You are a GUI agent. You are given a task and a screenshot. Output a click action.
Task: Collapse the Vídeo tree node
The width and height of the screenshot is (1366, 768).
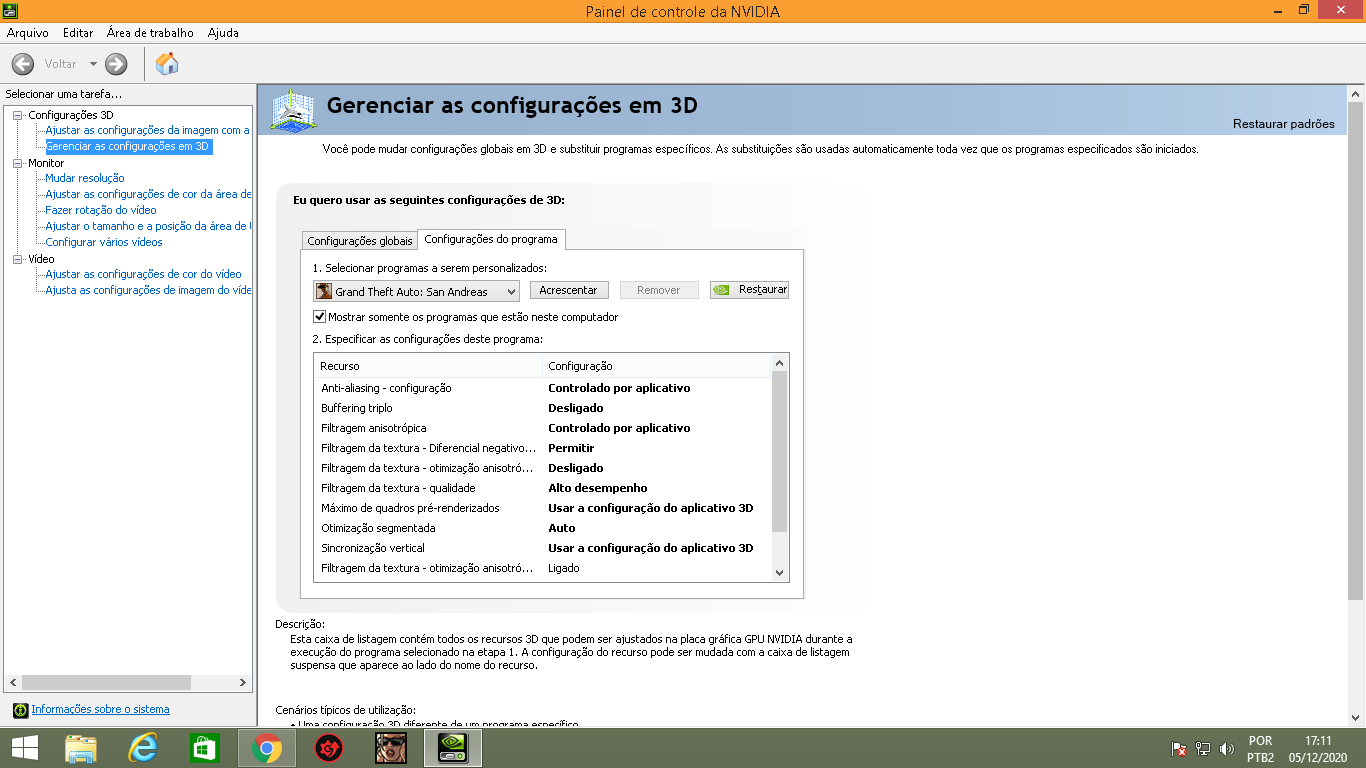(x=17, y=259)
